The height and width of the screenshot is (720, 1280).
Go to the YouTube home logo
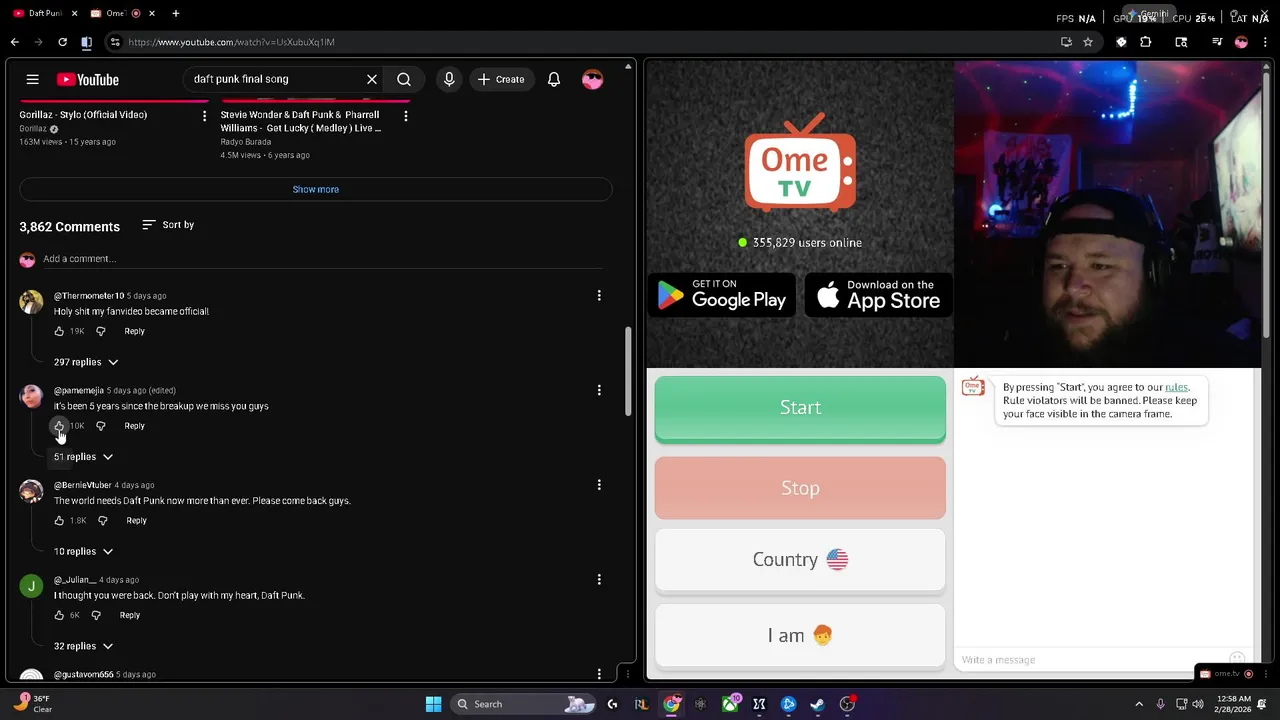point(88,80)
